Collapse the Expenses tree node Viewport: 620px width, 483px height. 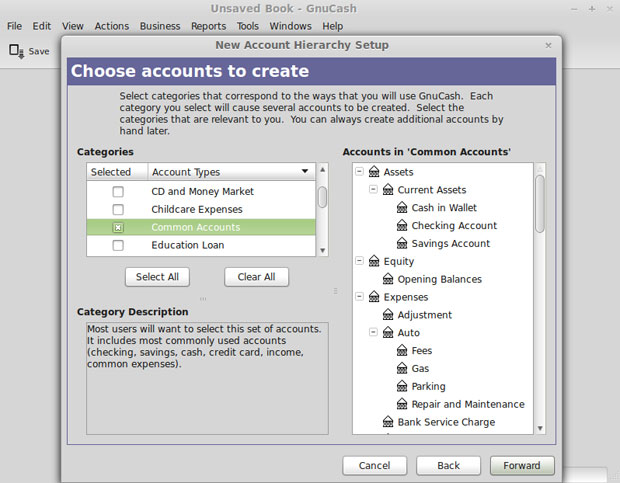[359, 296]
